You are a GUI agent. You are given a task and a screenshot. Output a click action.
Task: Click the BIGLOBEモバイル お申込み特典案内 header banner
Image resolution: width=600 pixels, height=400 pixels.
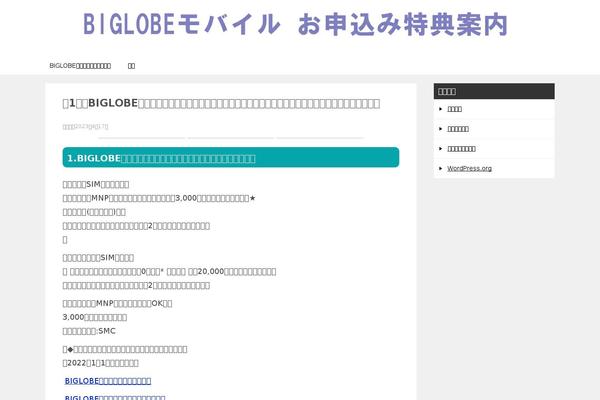pos(295,24)
